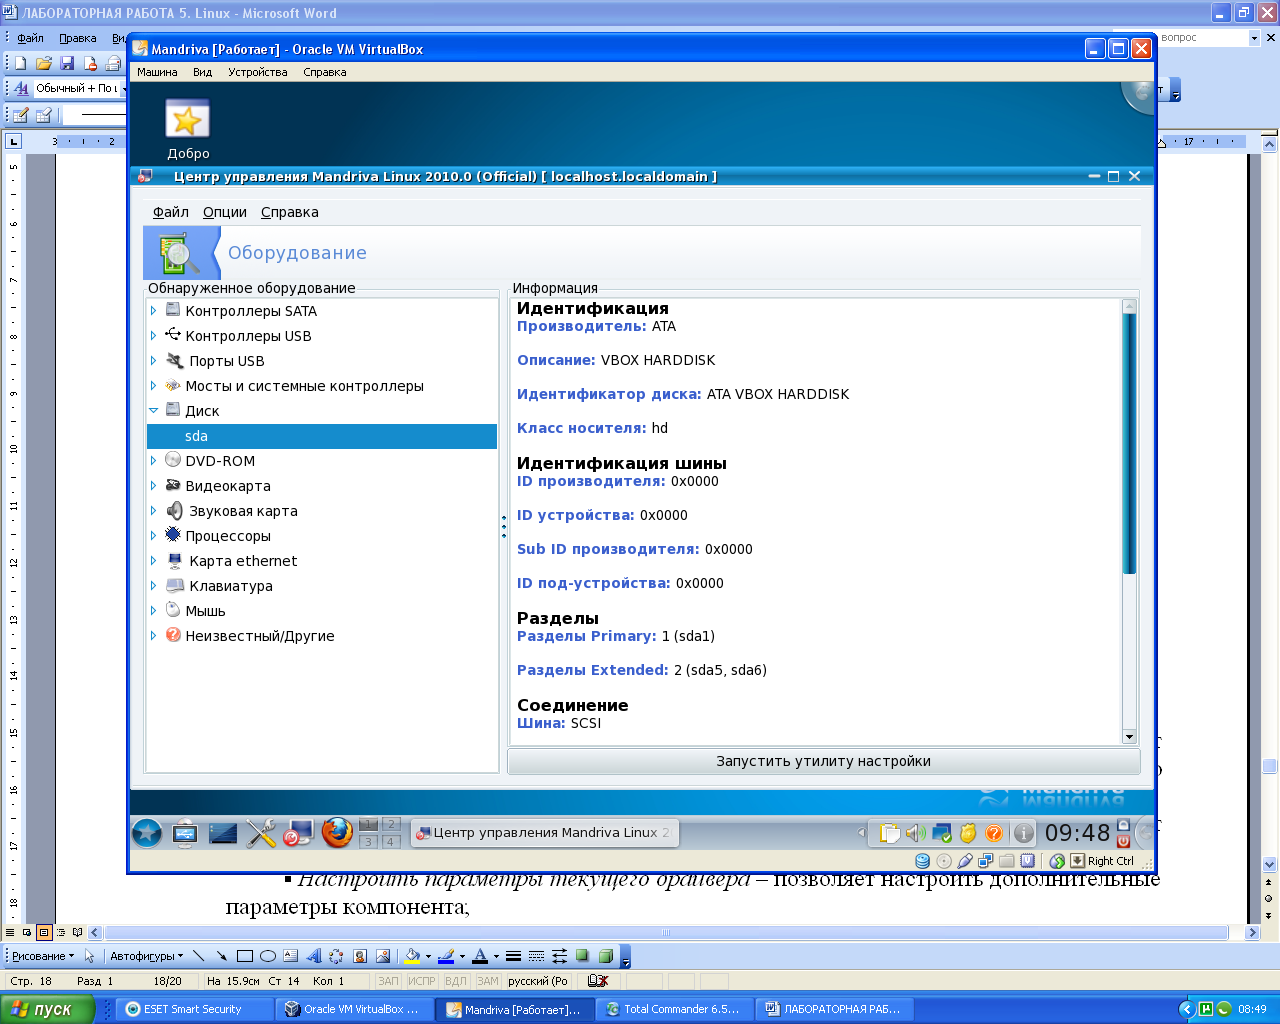Expand the Контроллеры USB tree node
The height and width of the screenshot is (1024, 1280).
pyautogui.click(x=153, y=336)
